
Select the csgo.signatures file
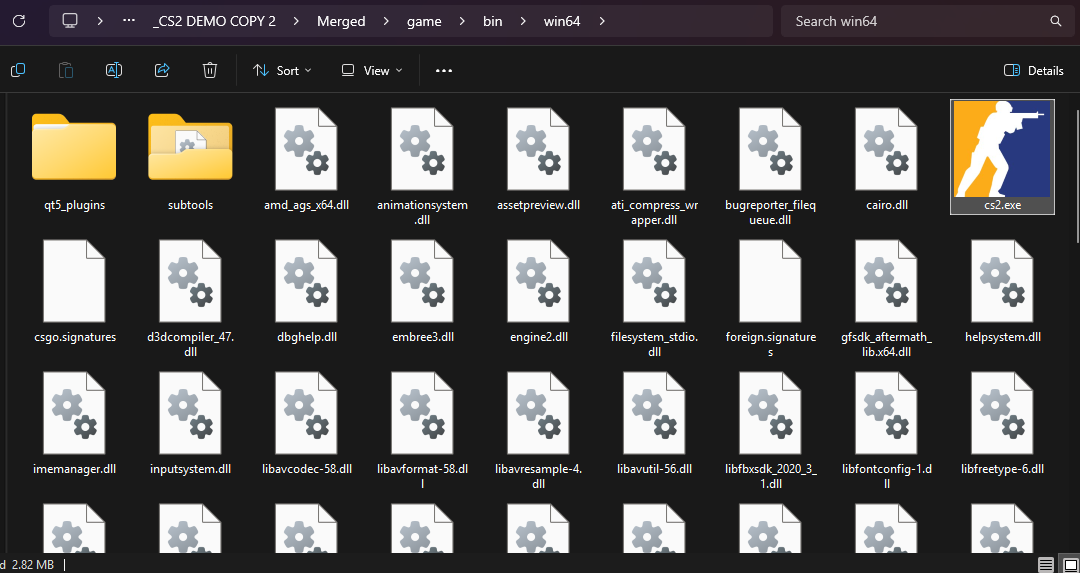(x=74, y=293)
